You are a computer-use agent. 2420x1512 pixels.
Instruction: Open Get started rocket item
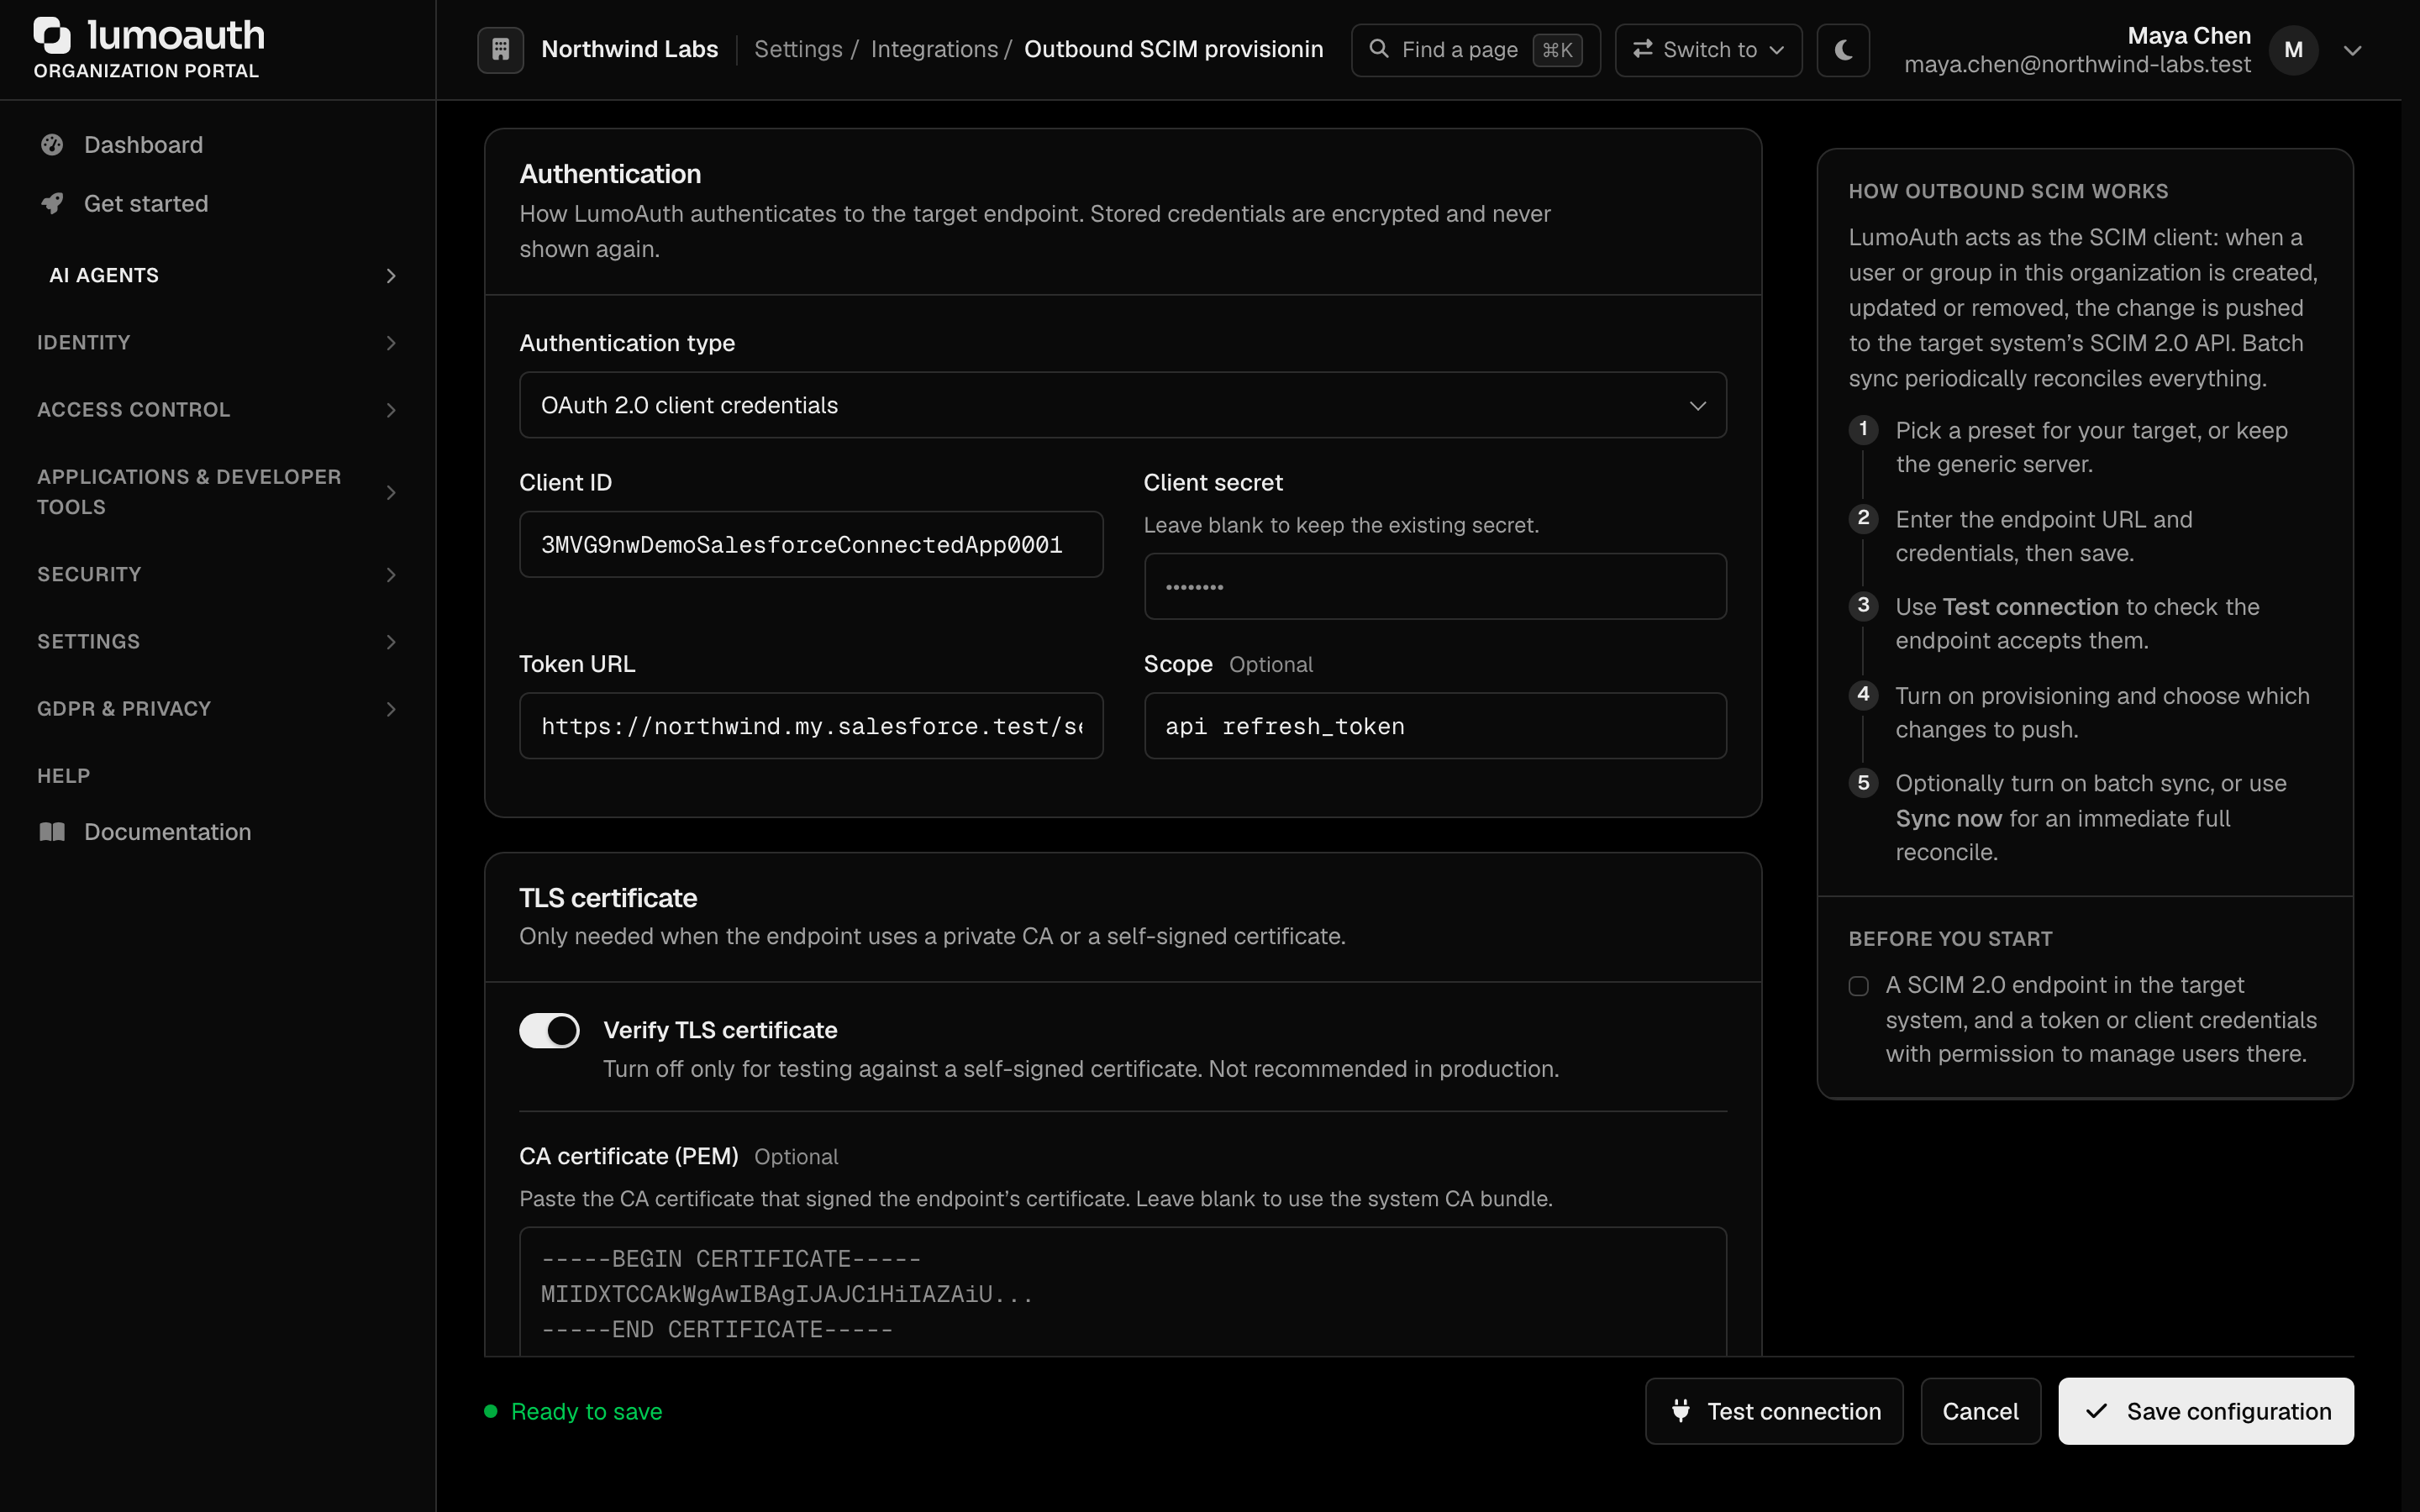click(146, 204)
